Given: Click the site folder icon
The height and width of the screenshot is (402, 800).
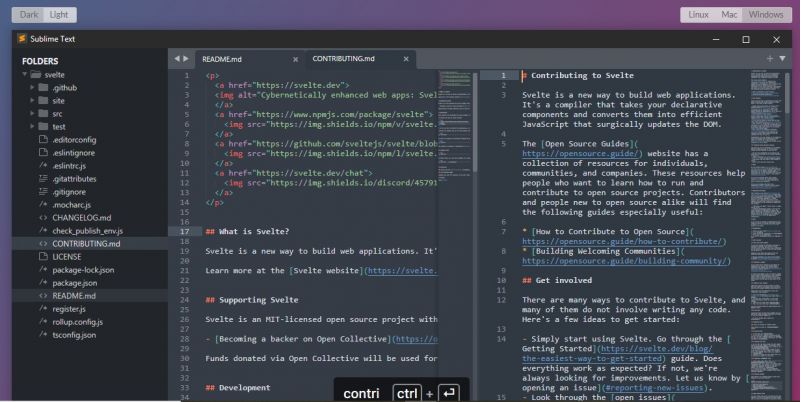Looking at the screenshot, I should tap(43, 100).
